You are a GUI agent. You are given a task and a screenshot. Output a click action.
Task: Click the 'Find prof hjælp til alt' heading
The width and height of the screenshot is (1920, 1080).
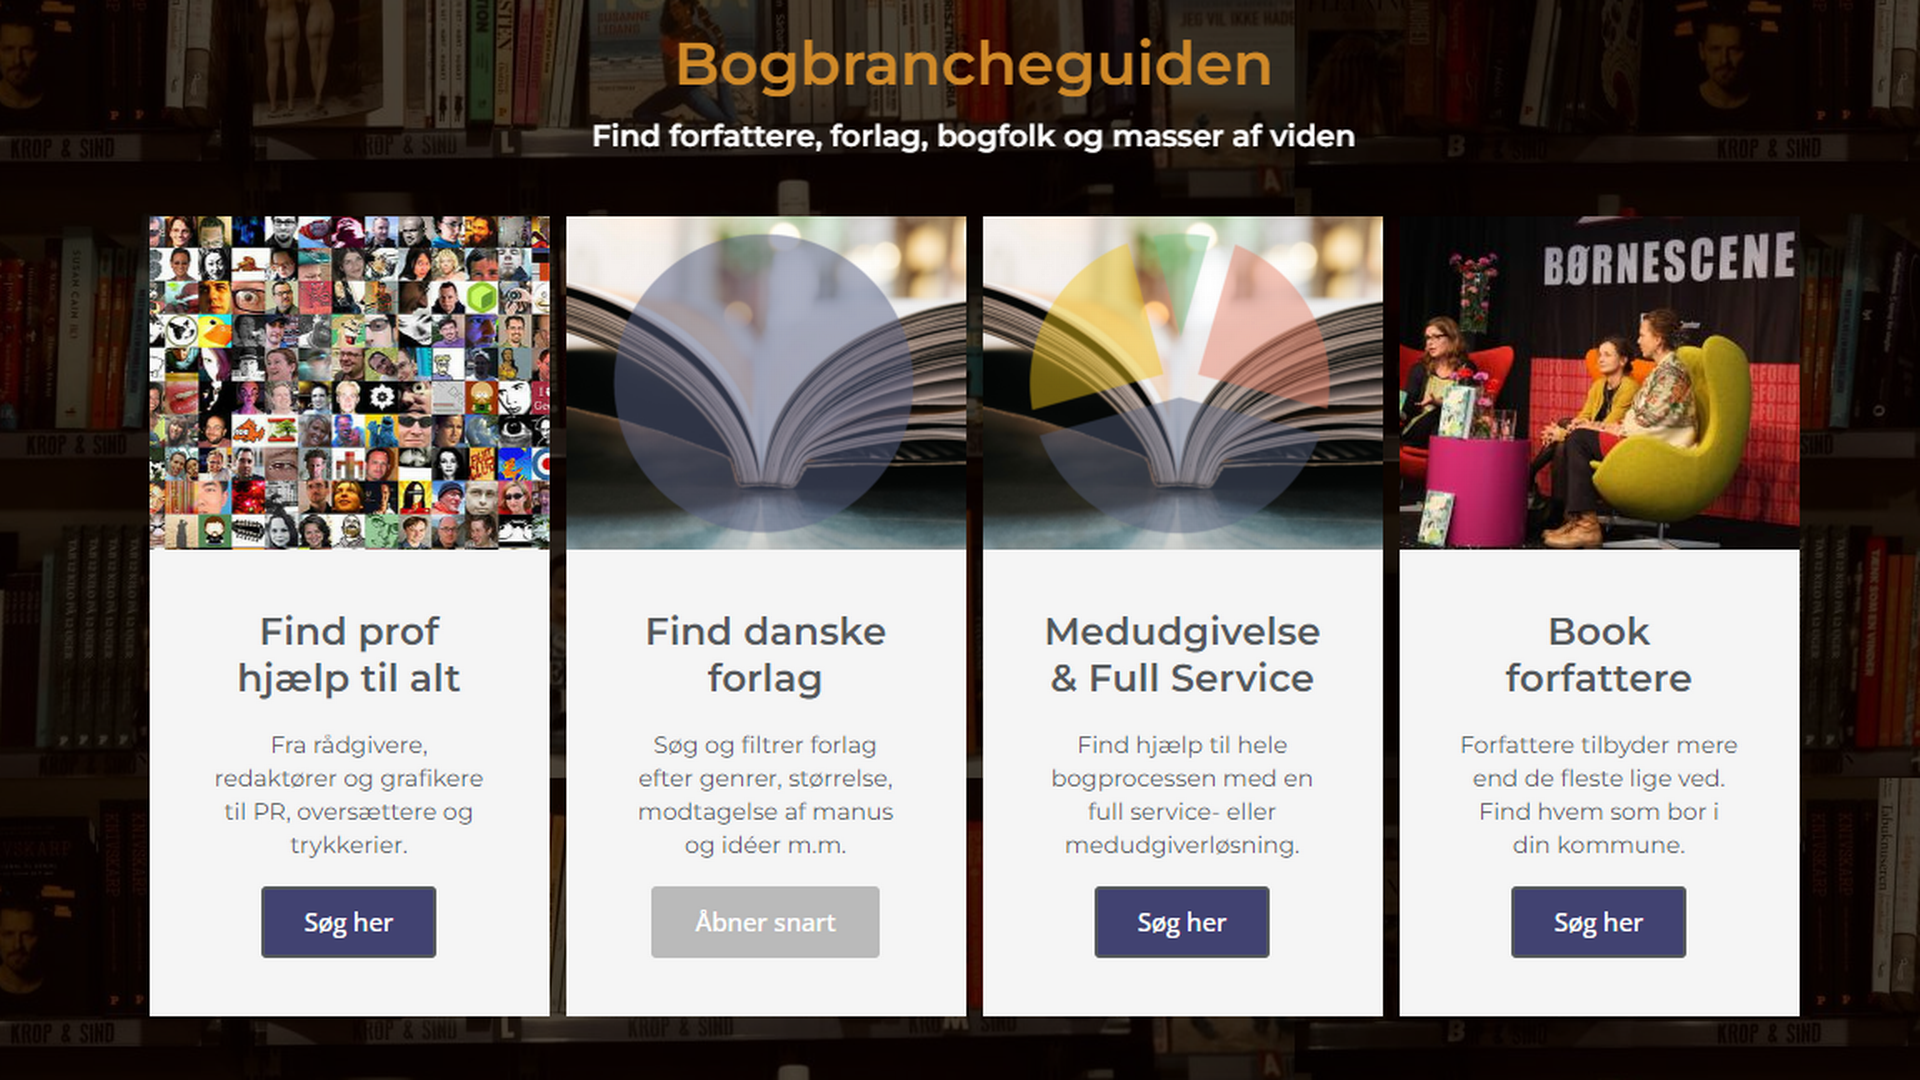349,655
